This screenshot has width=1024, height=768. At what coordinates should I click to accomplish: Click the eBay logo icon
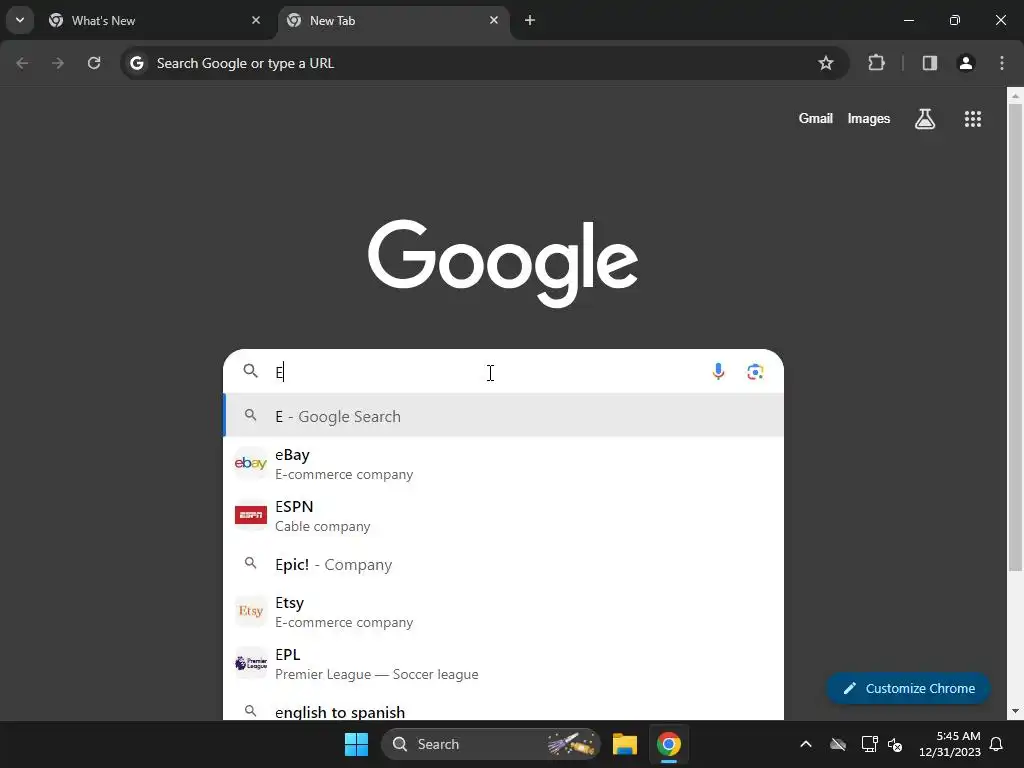point(251,463)
